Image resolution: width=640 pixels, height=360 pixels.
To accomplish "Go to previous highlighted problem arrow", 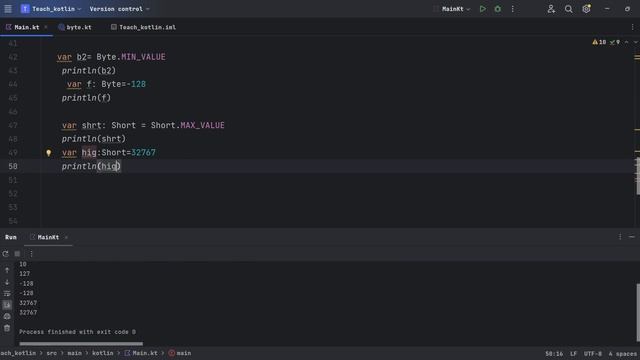I will point(627,42).
